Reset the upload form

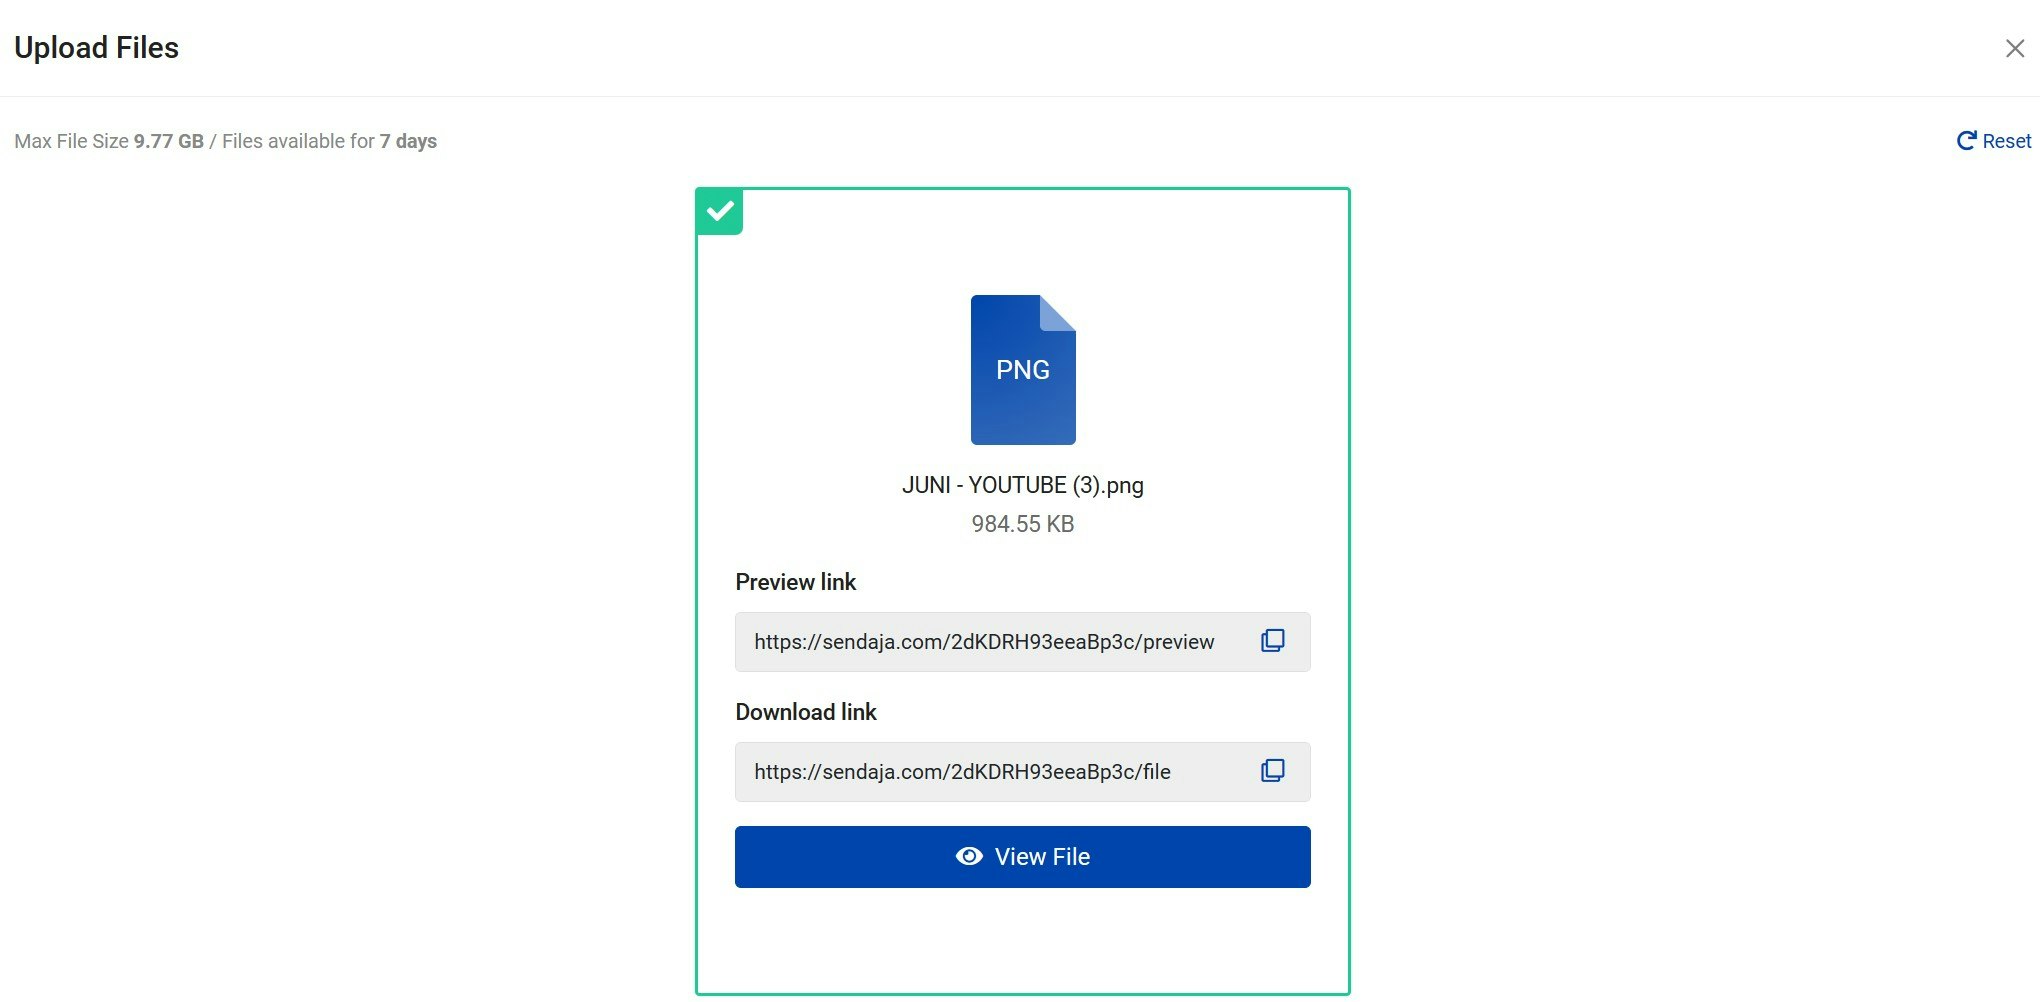[x=1994, y=141]
